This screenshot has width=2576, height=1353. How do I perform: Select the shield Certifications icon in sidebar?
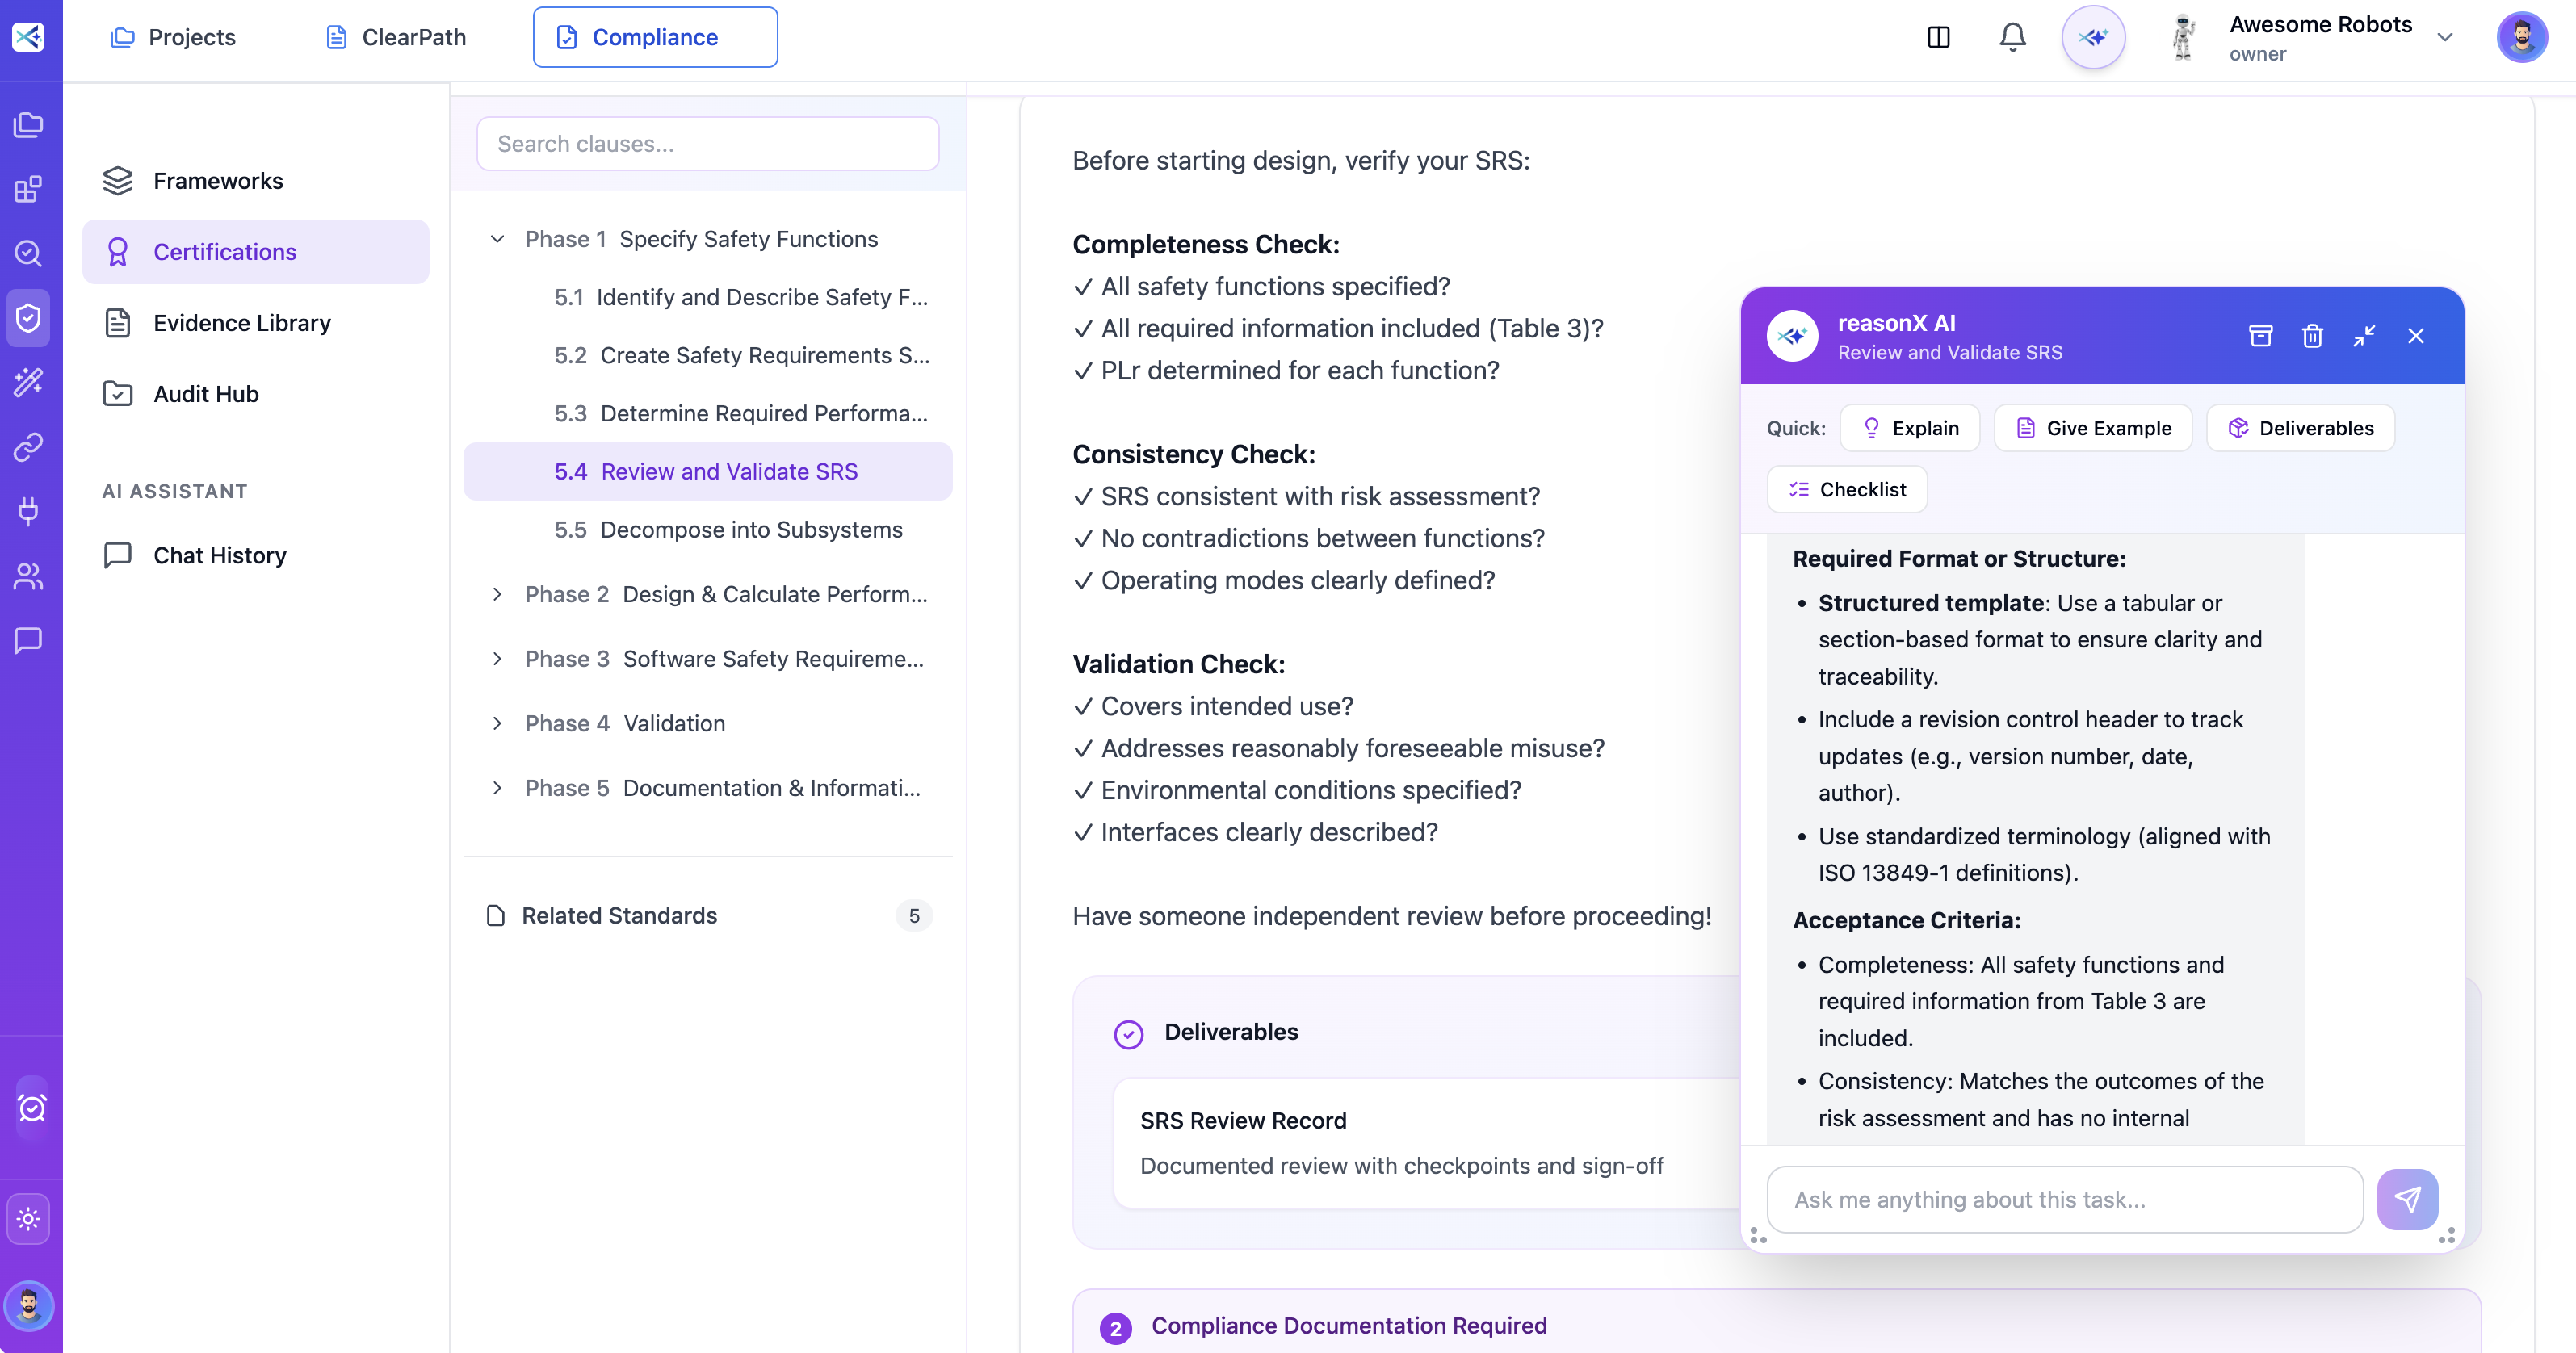[28, 317]
